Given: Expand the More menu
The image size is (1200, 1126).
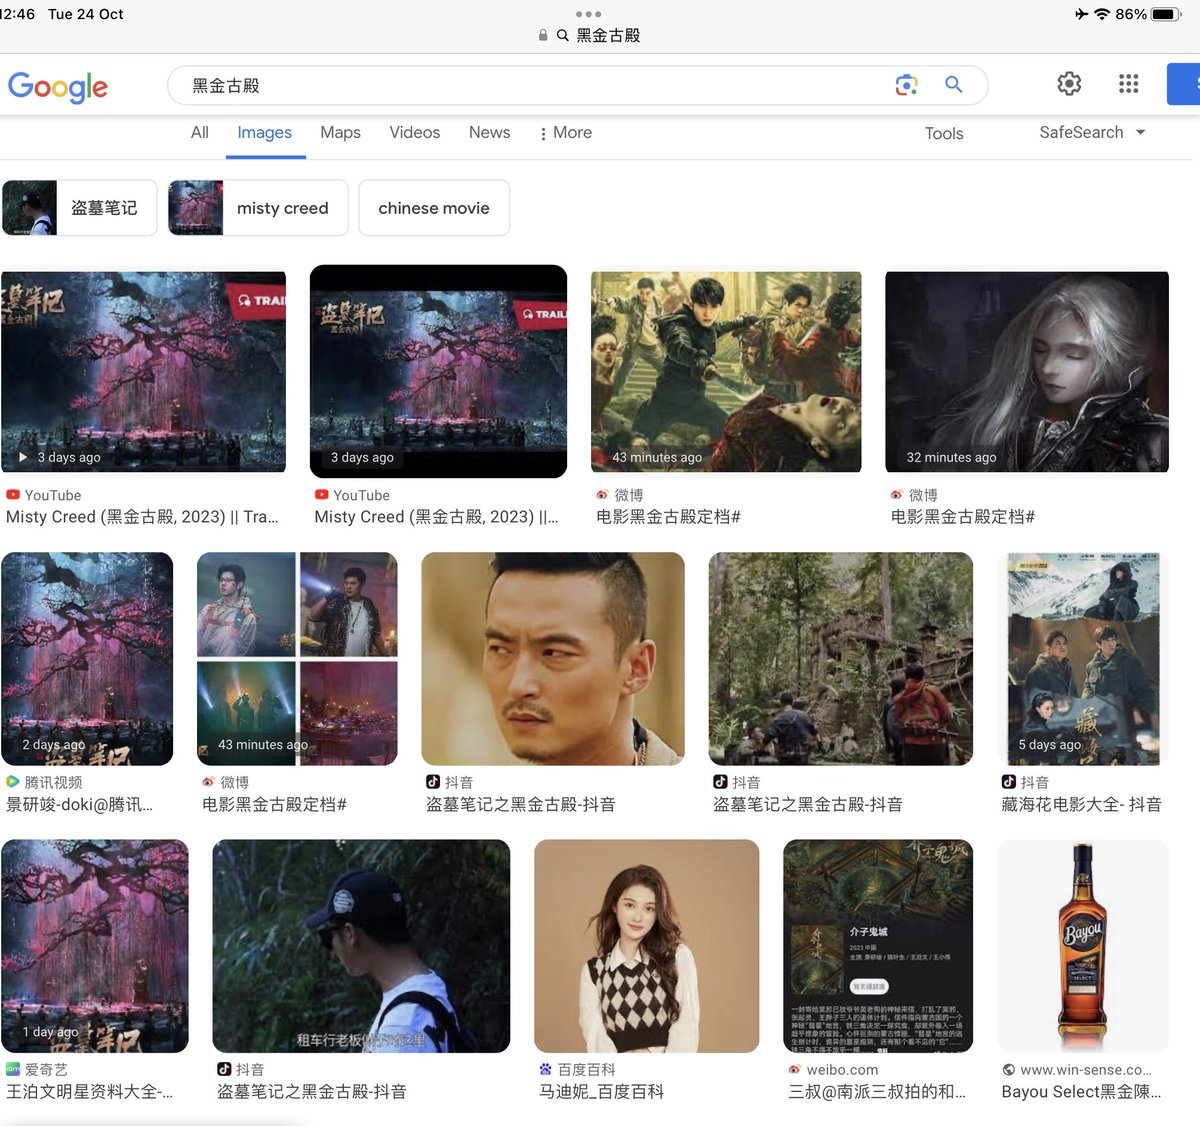Looking at the screenshot, I should point(566,133).
